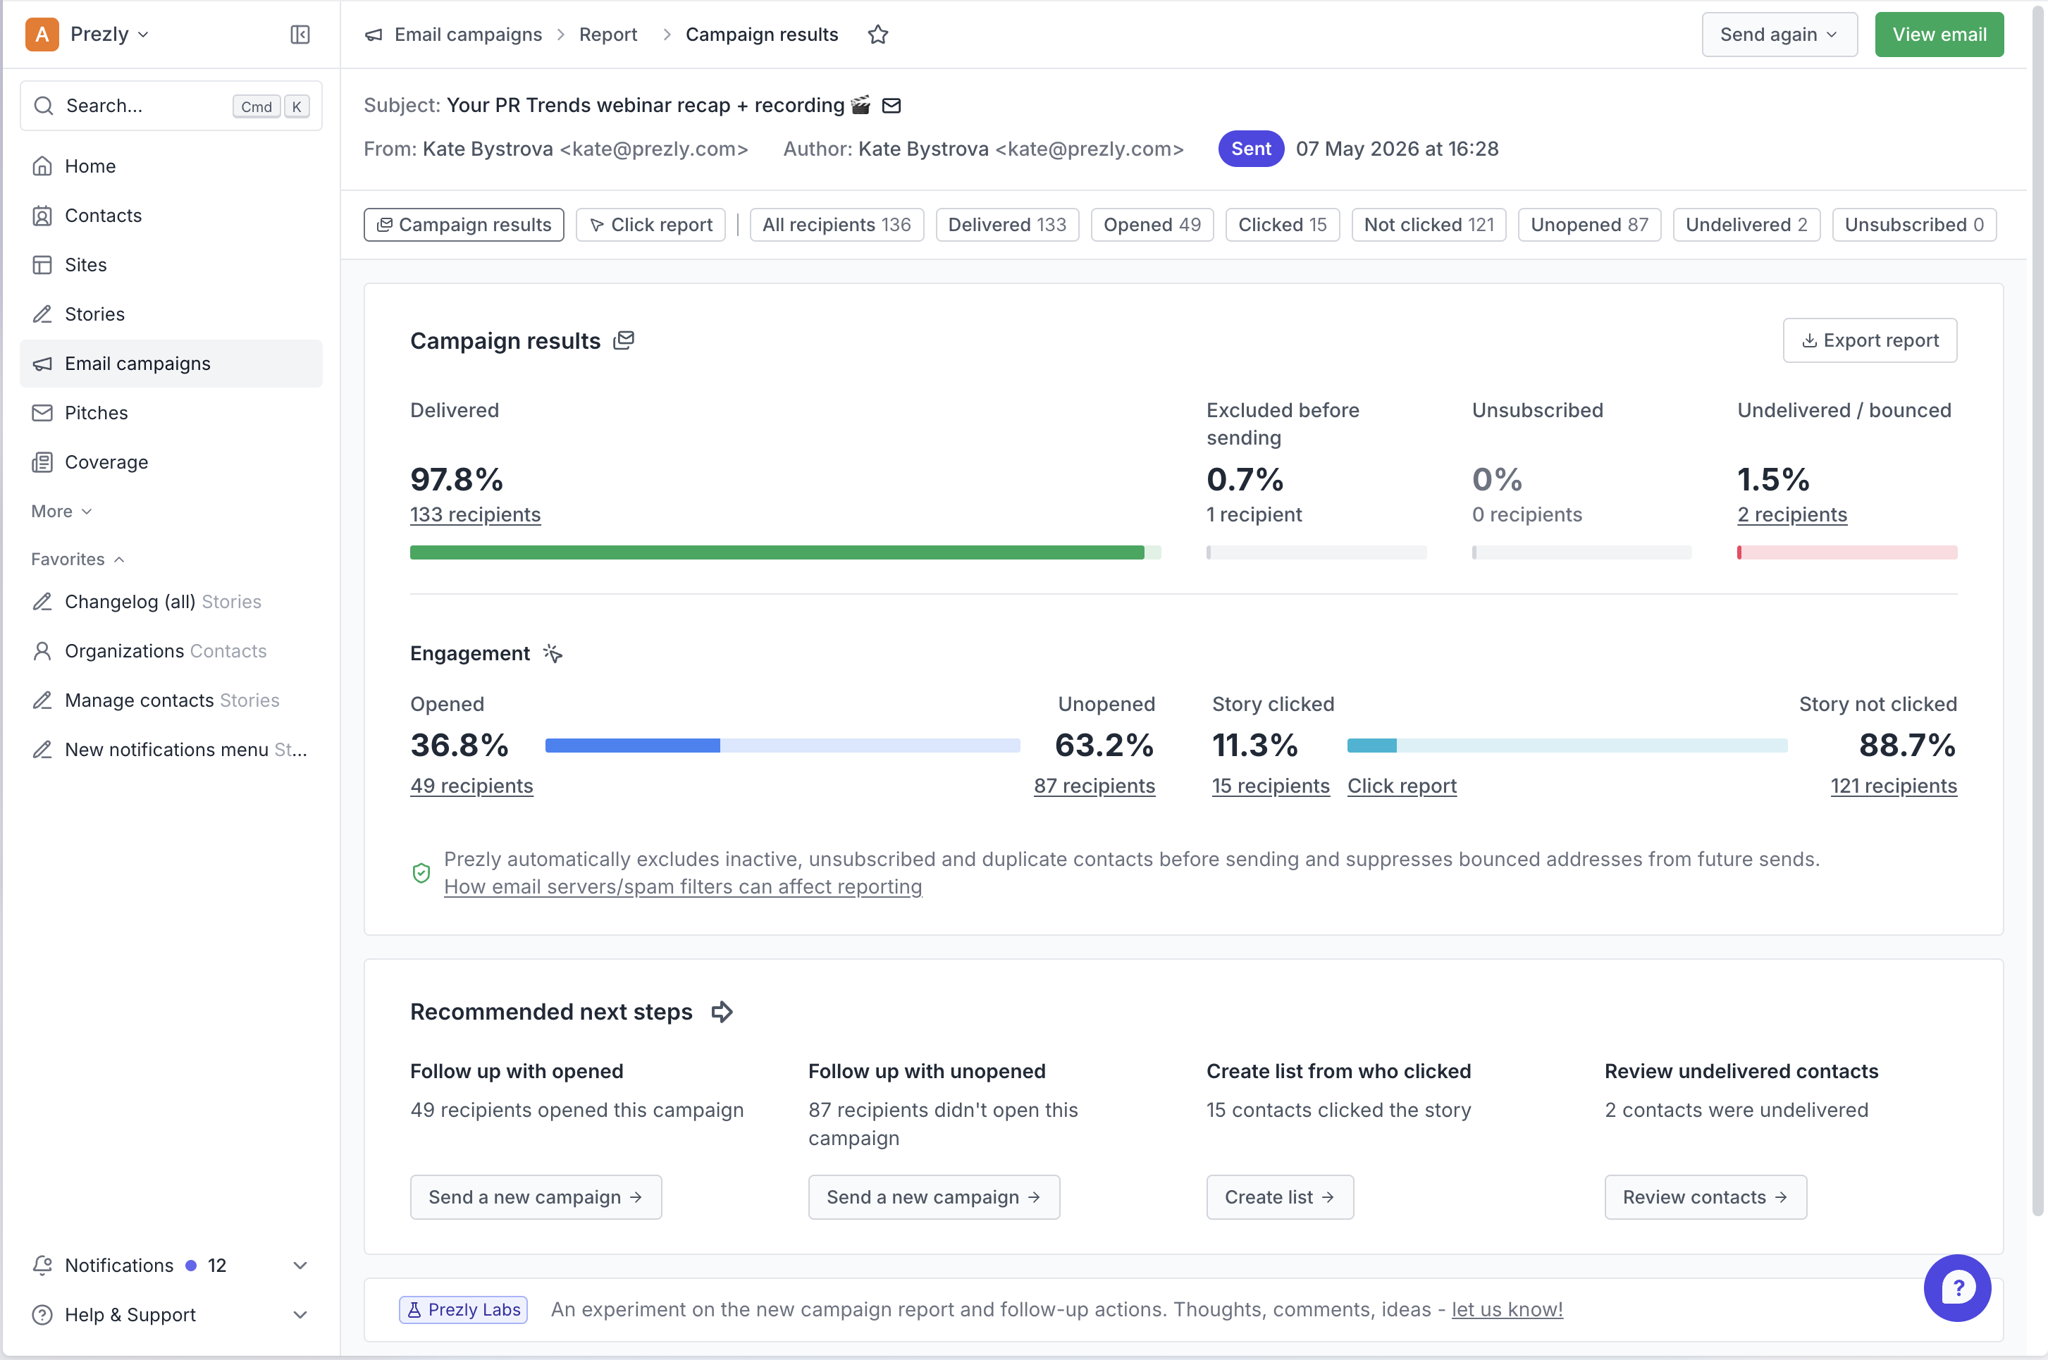Open Stories section

pos(171,314)
